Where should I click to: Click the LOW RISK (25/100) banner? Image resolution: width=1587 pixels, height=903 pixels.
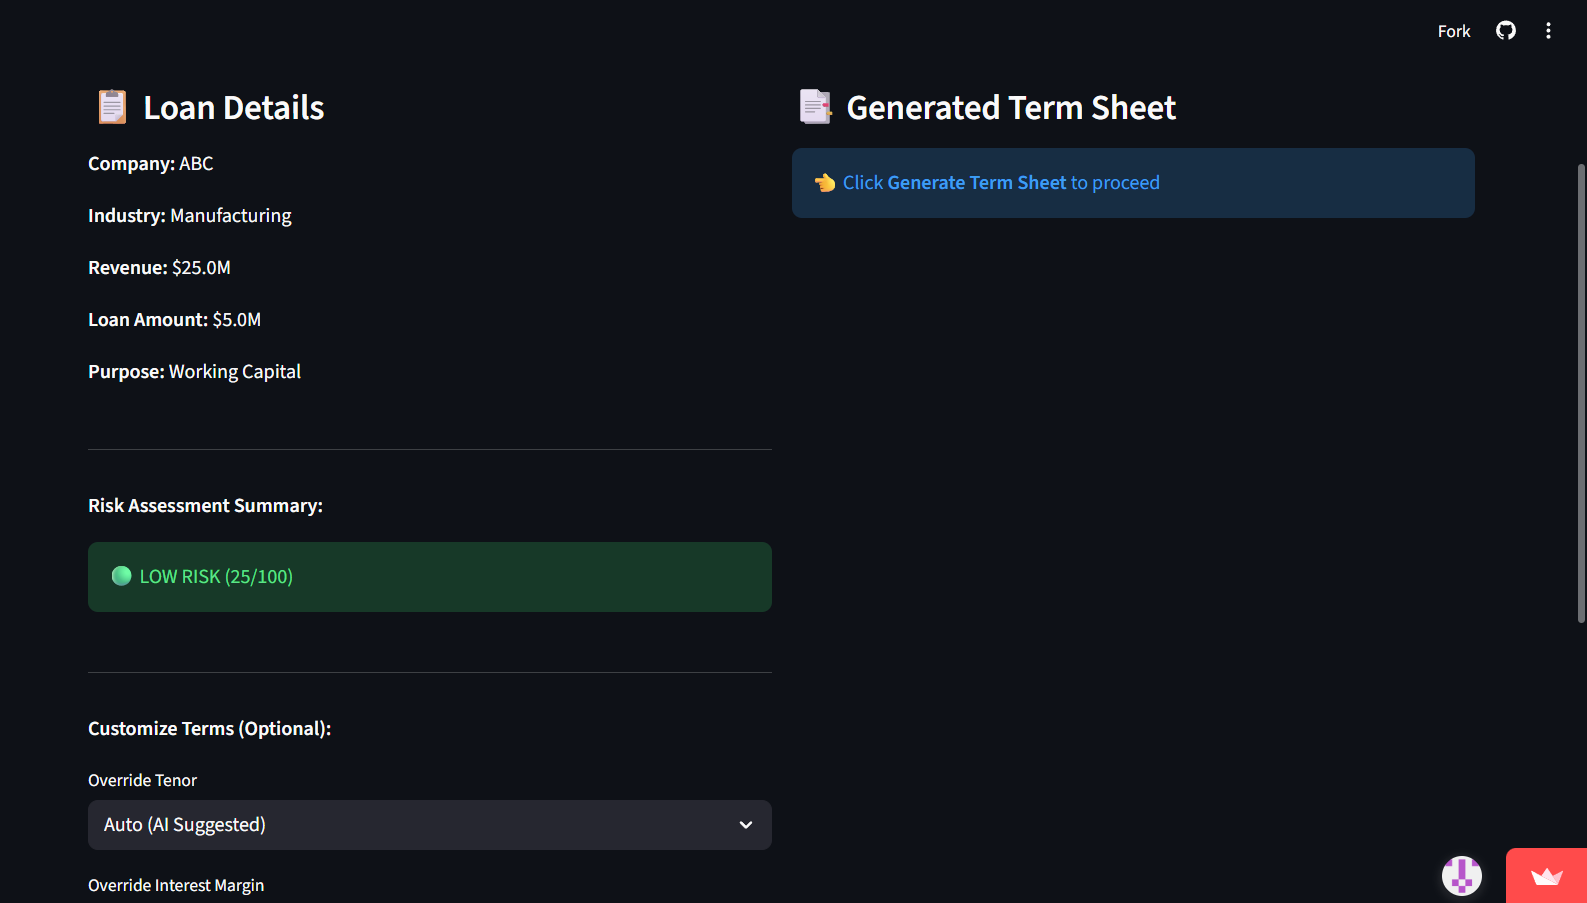pyautogui.click(x=430, y=577)
